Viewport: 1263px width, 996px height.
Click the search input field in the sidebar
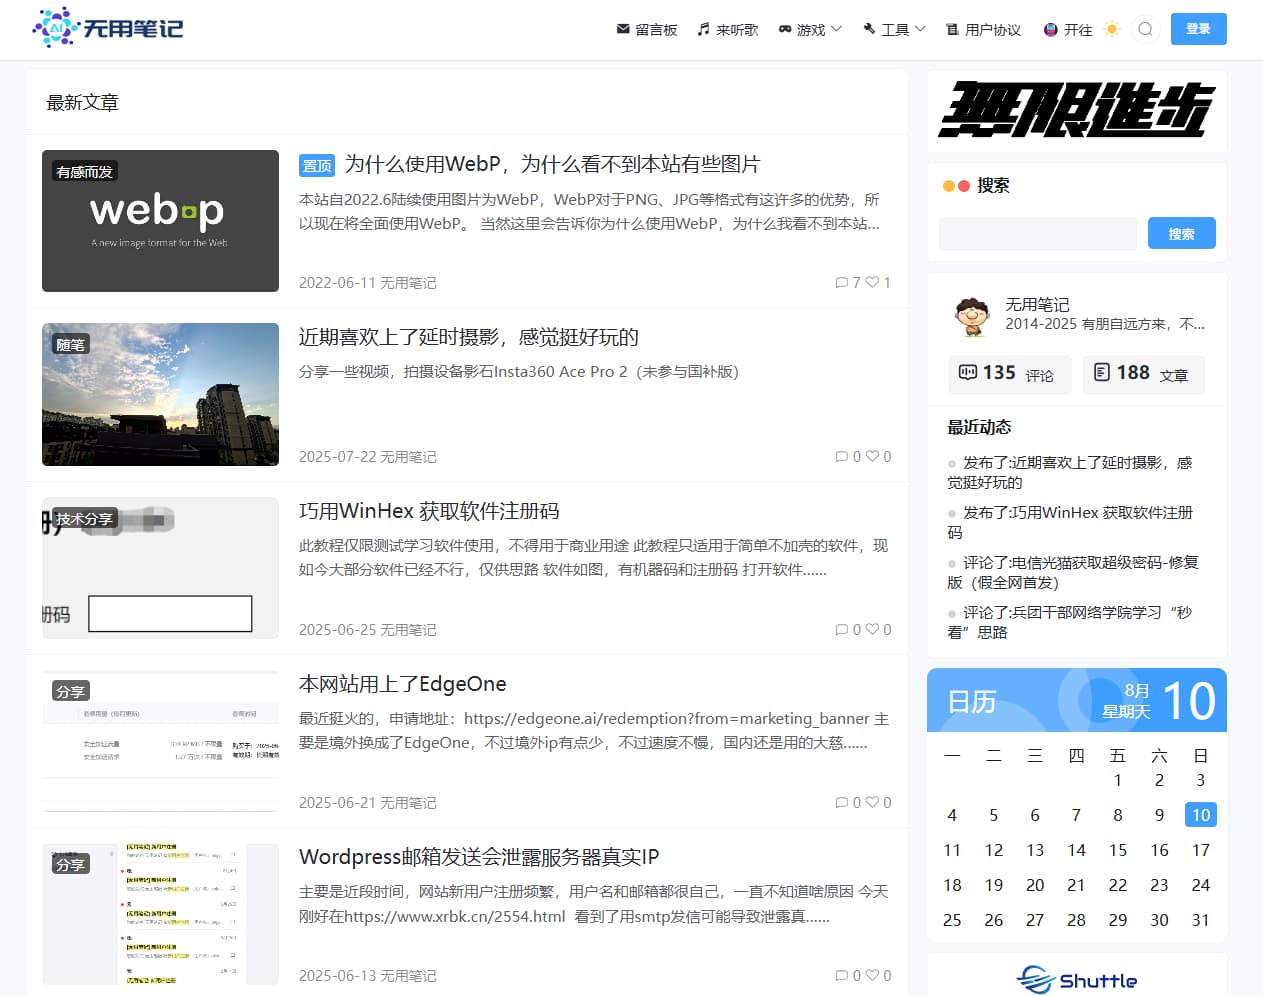1037,233
